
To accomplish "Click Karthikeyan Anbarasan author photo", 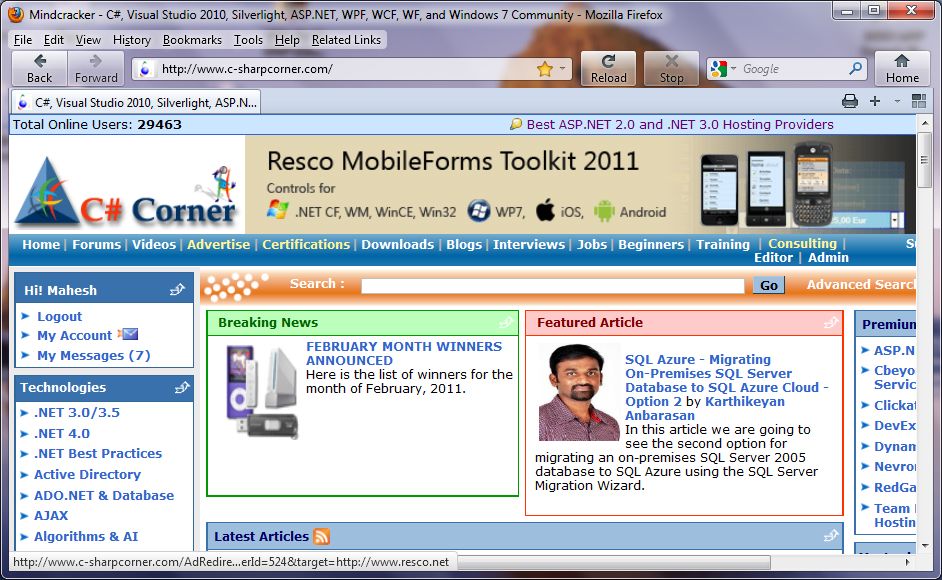I will click(579, 392).
